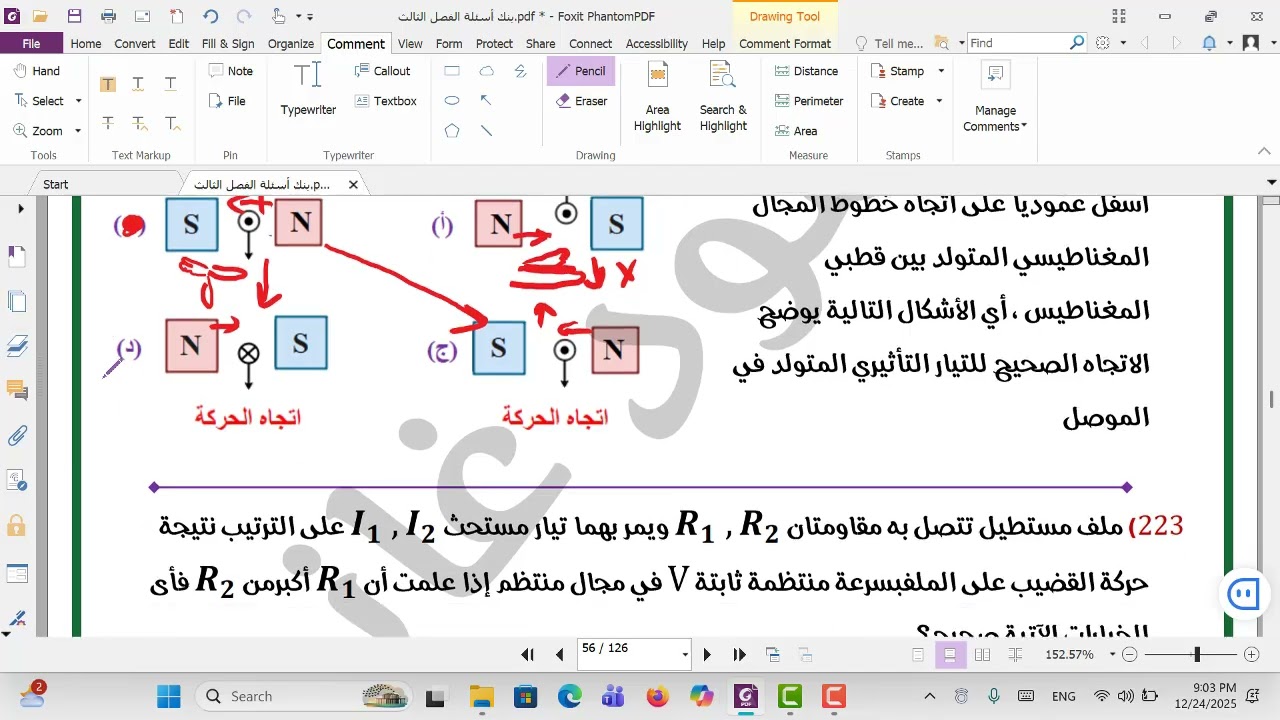Image resolution: width=1280 pixels, height=720 pixels.
Task: Select the Cloud drawing shape
Action: (x=486, y=71)
